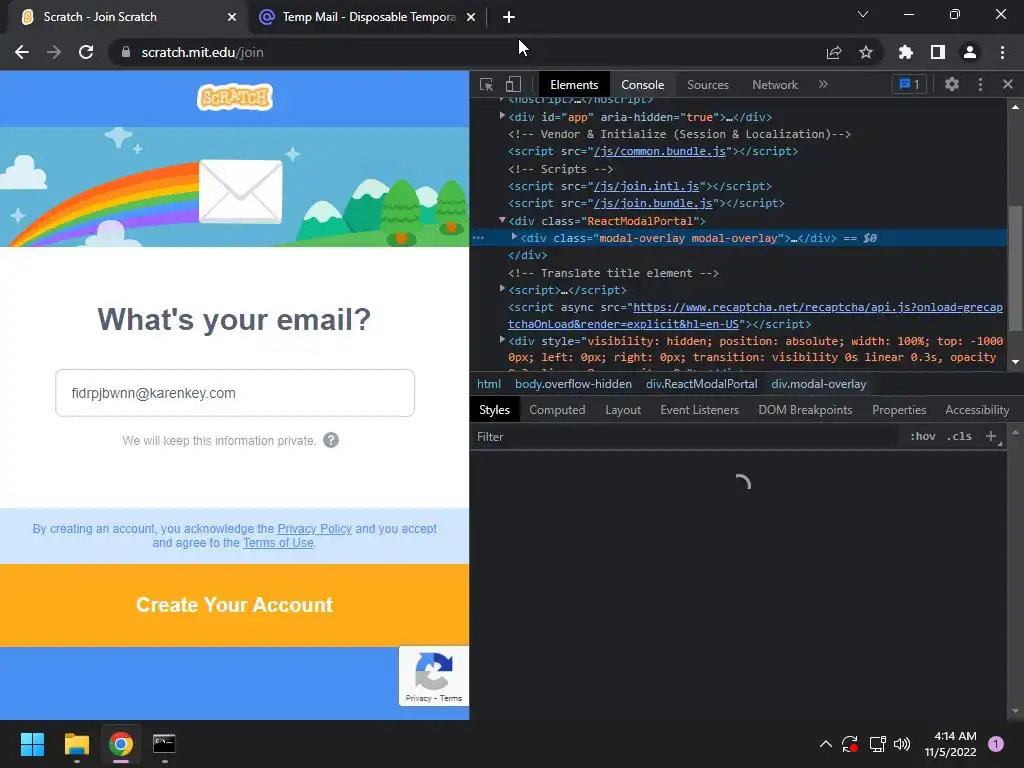Click the email privacy help question icon
Viewport: 1024px width, 768px height.
click(x=331, y=440)
